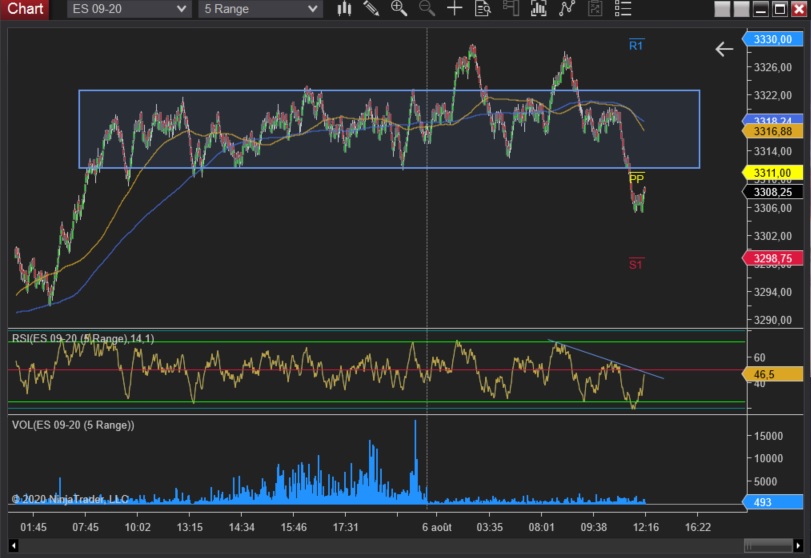Expand the 5 Range interval dropdown
The height and width of the screenshot is (558, 811).
(260, 9)
